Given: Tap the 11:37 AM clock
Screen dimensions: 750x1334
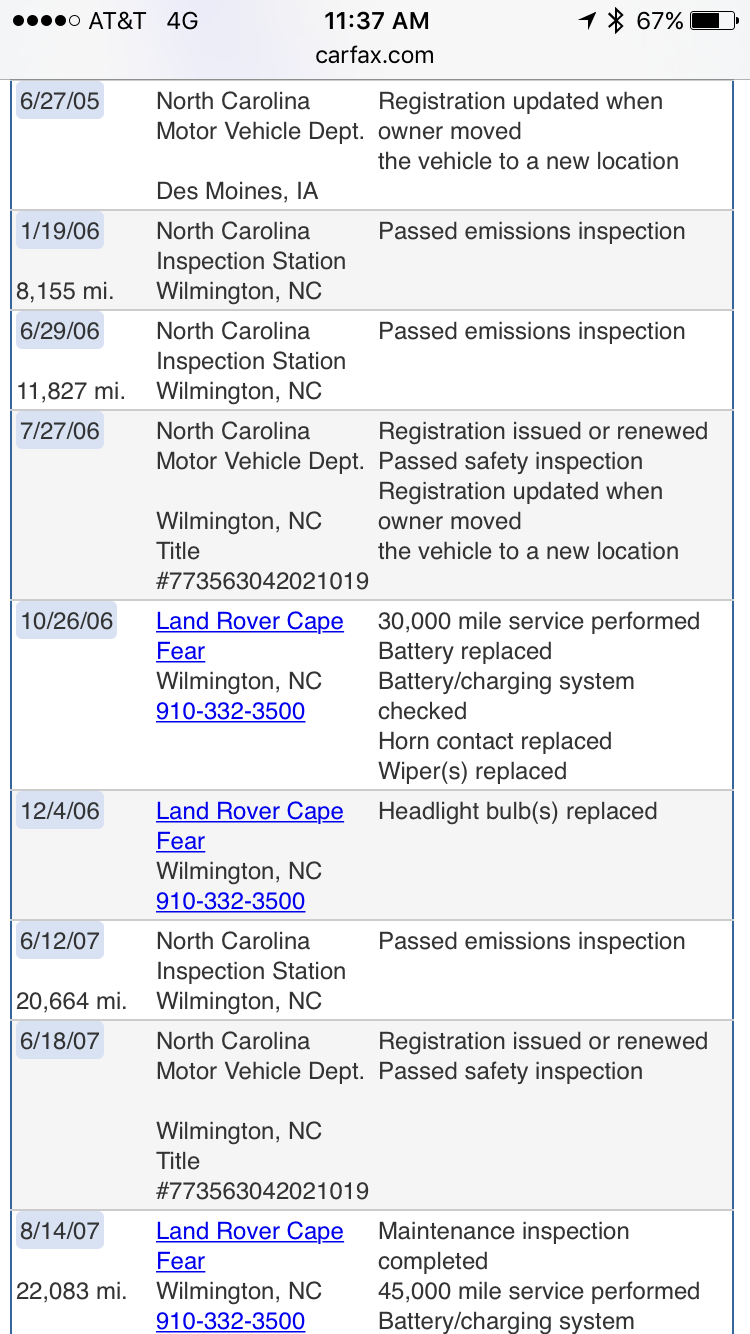Looking at the screenshot, I should tap(375, 20).
